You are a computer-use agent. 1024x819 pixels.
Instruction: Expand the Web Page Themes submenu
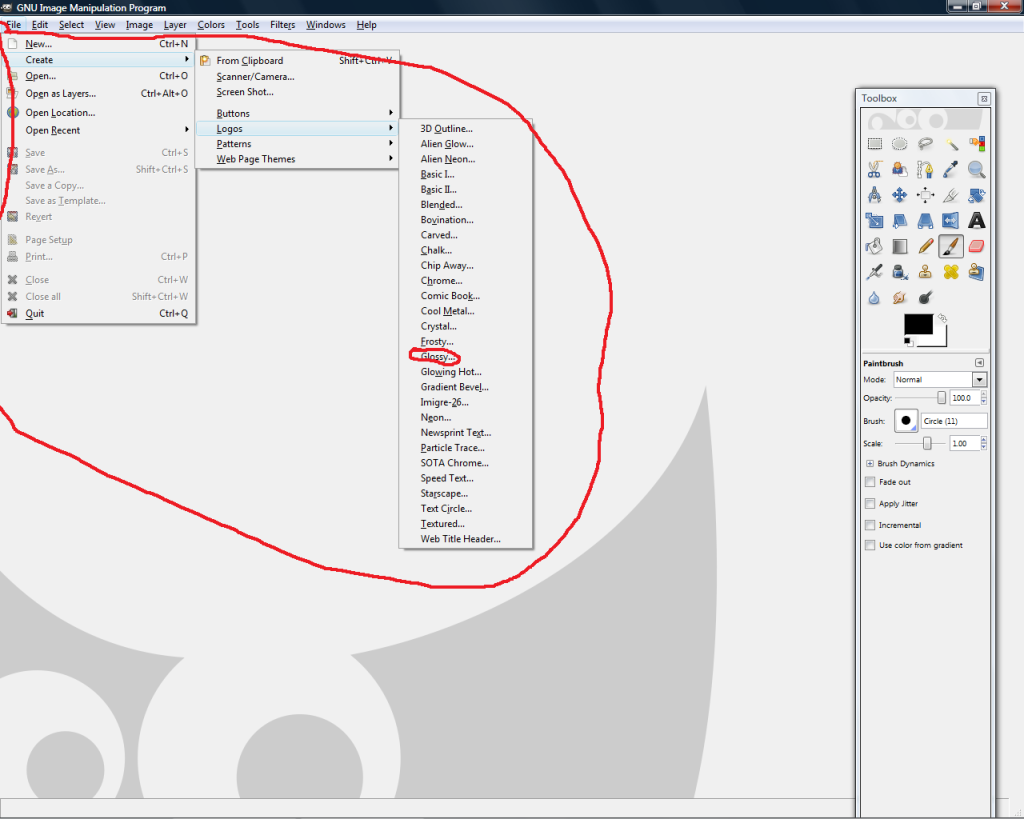[298, 159]
